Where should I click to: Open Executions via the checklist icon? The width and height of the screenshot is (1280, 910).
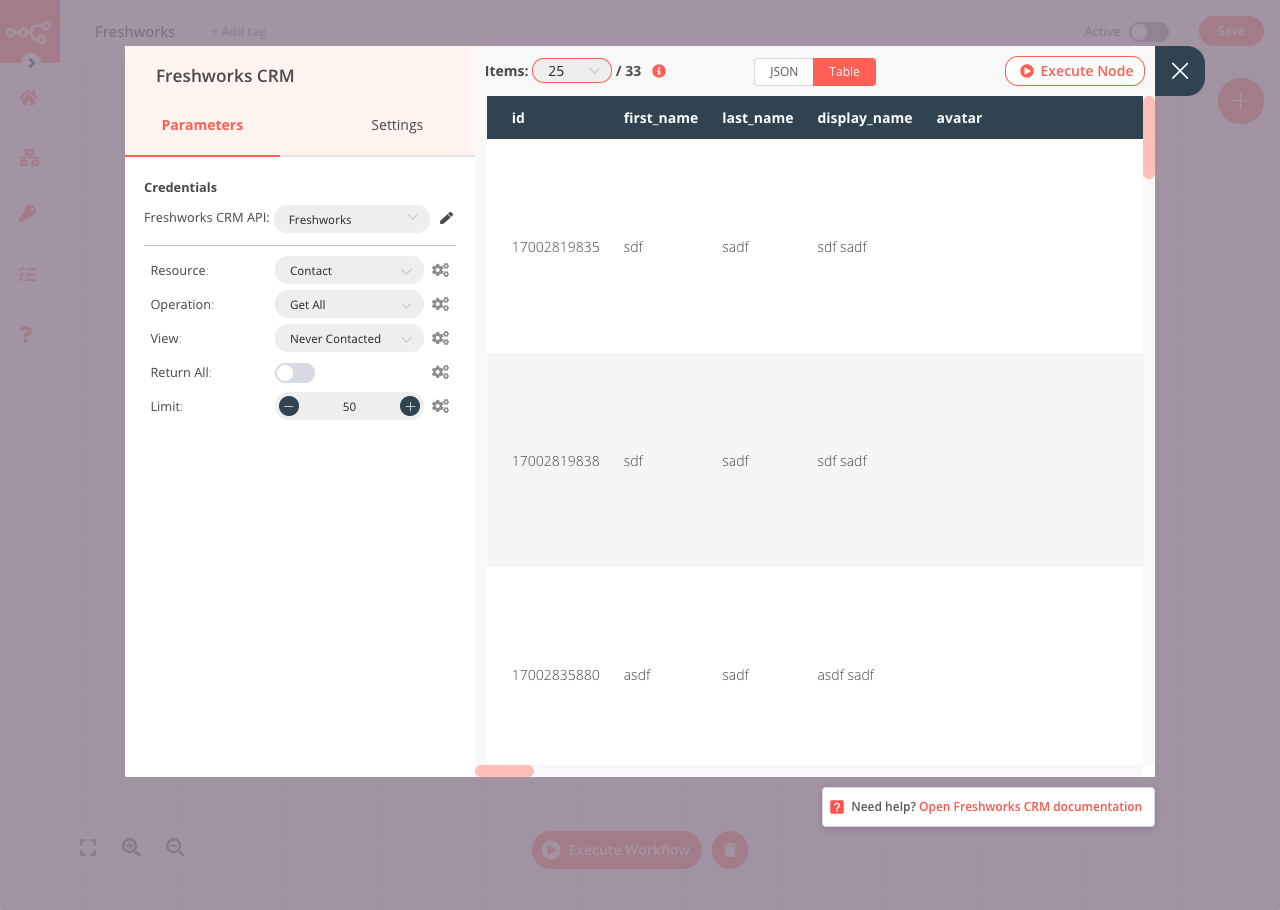coord(27,274)
